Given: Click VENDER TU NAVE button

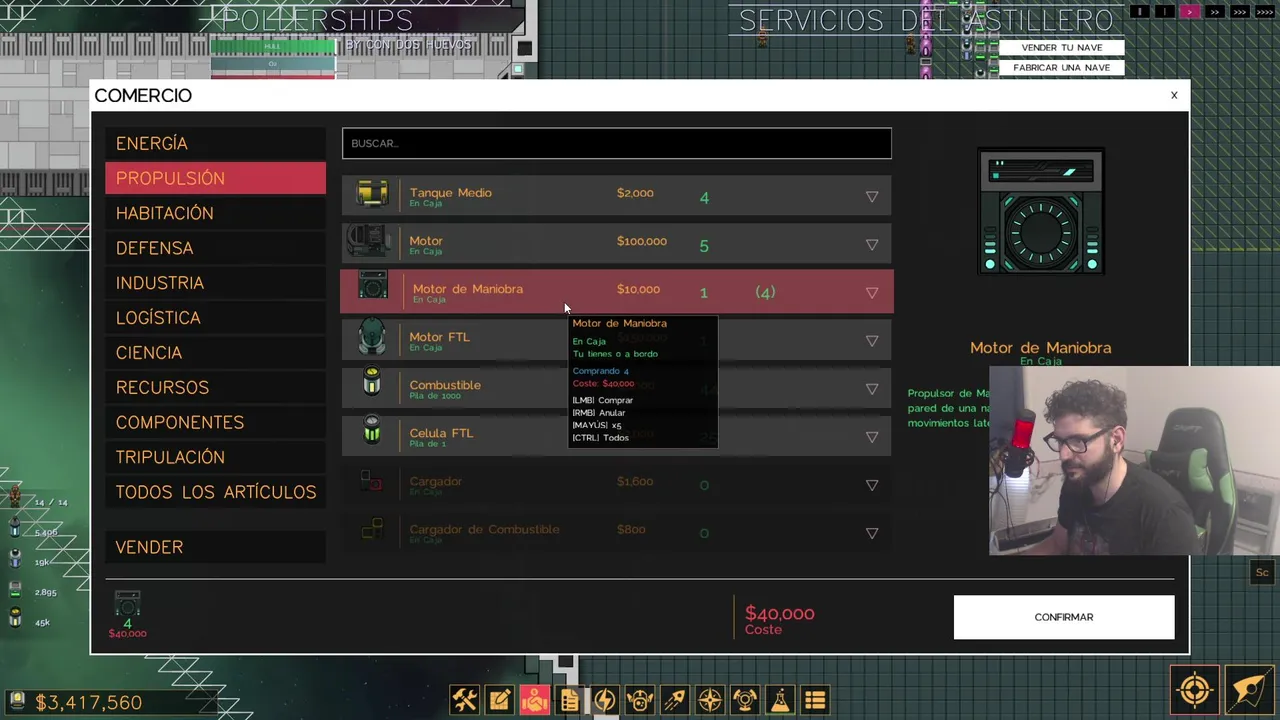Looking at the screenshot, I should click(1062, 48).
